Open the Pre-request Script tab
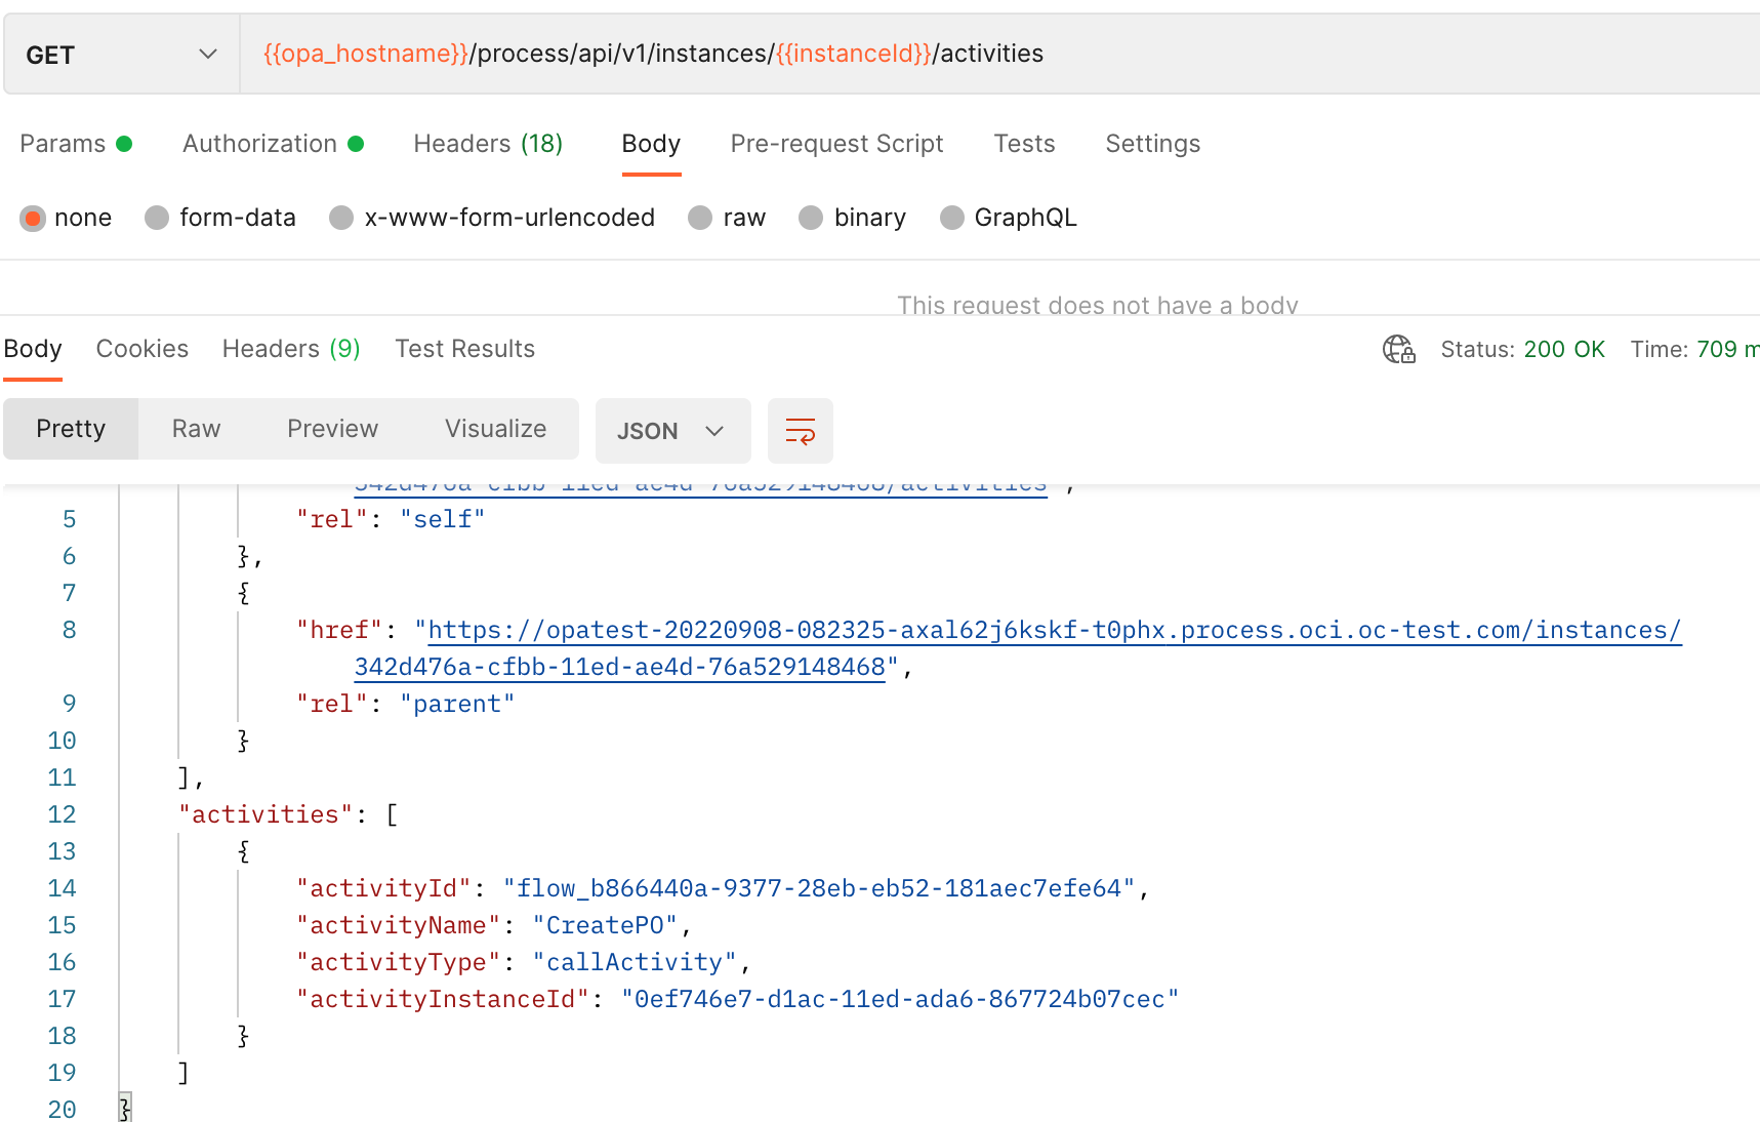This screenshot has height=1129, width=1761. point(836,144)
